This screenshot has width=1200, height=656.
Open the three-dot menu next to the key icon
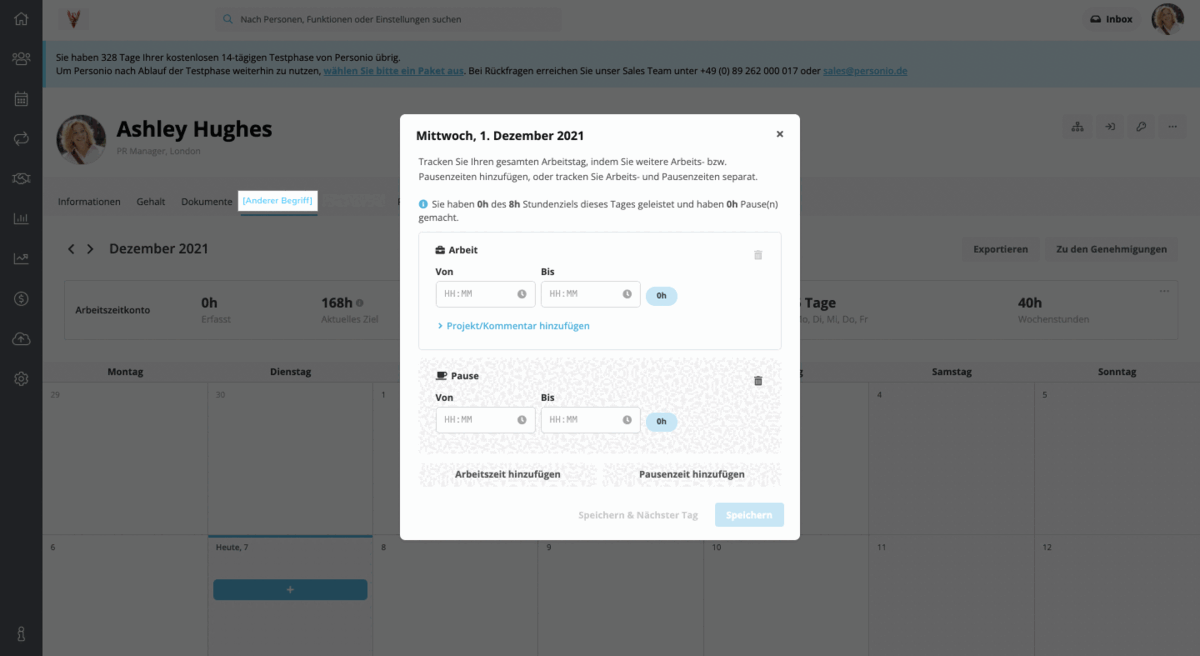point(1172,126)
